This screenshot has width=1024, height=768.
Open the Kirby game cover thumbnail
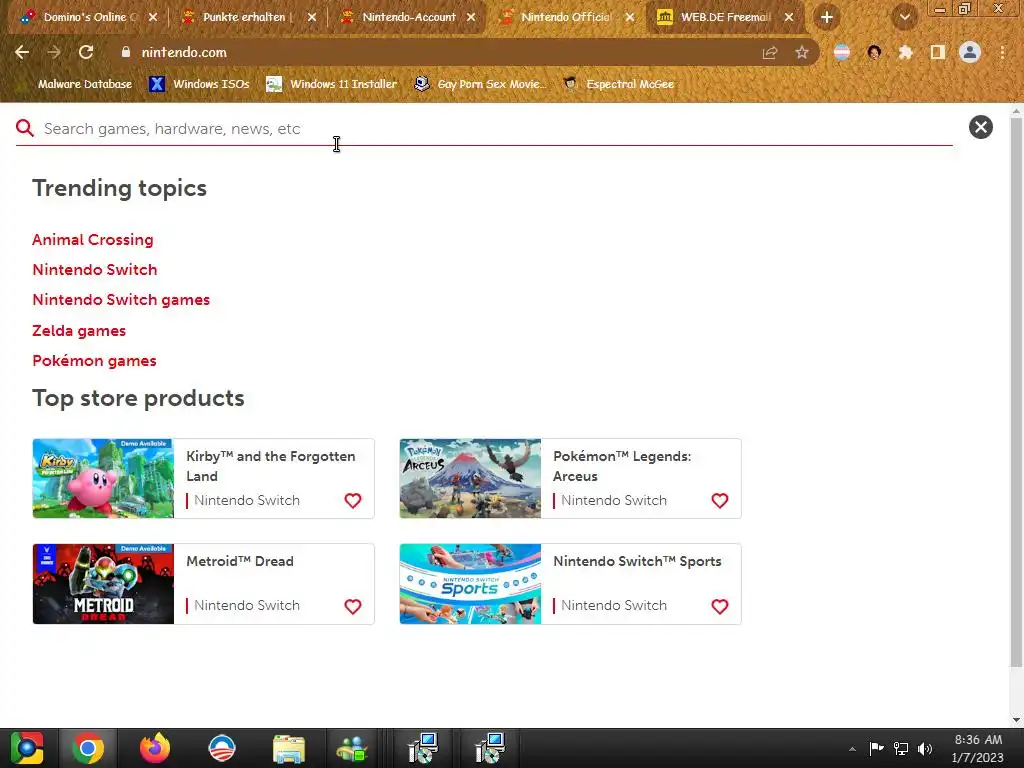point(103,479)
